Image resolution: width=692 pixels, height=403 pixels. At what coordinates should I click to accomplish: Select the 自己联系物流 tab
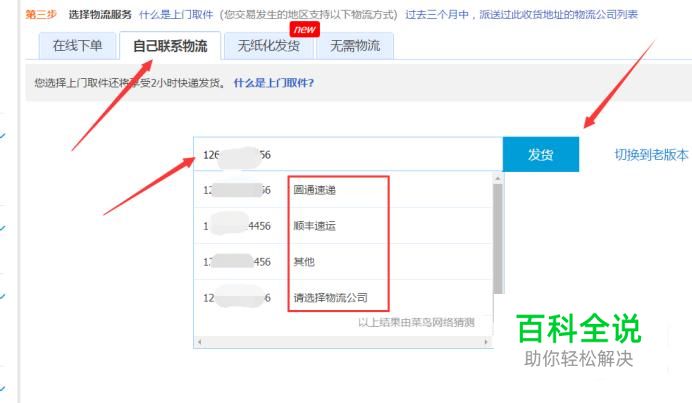(x=170, y=45)
